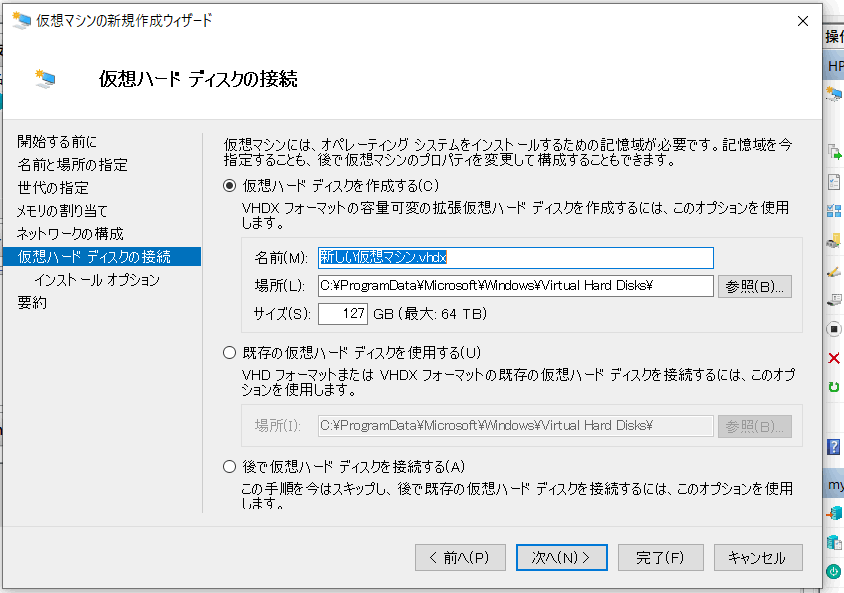Select 既存の仮想ハード ディスクを使用する radio option
The width and height of the screenshot is (844, 593).
click(229, 353)
